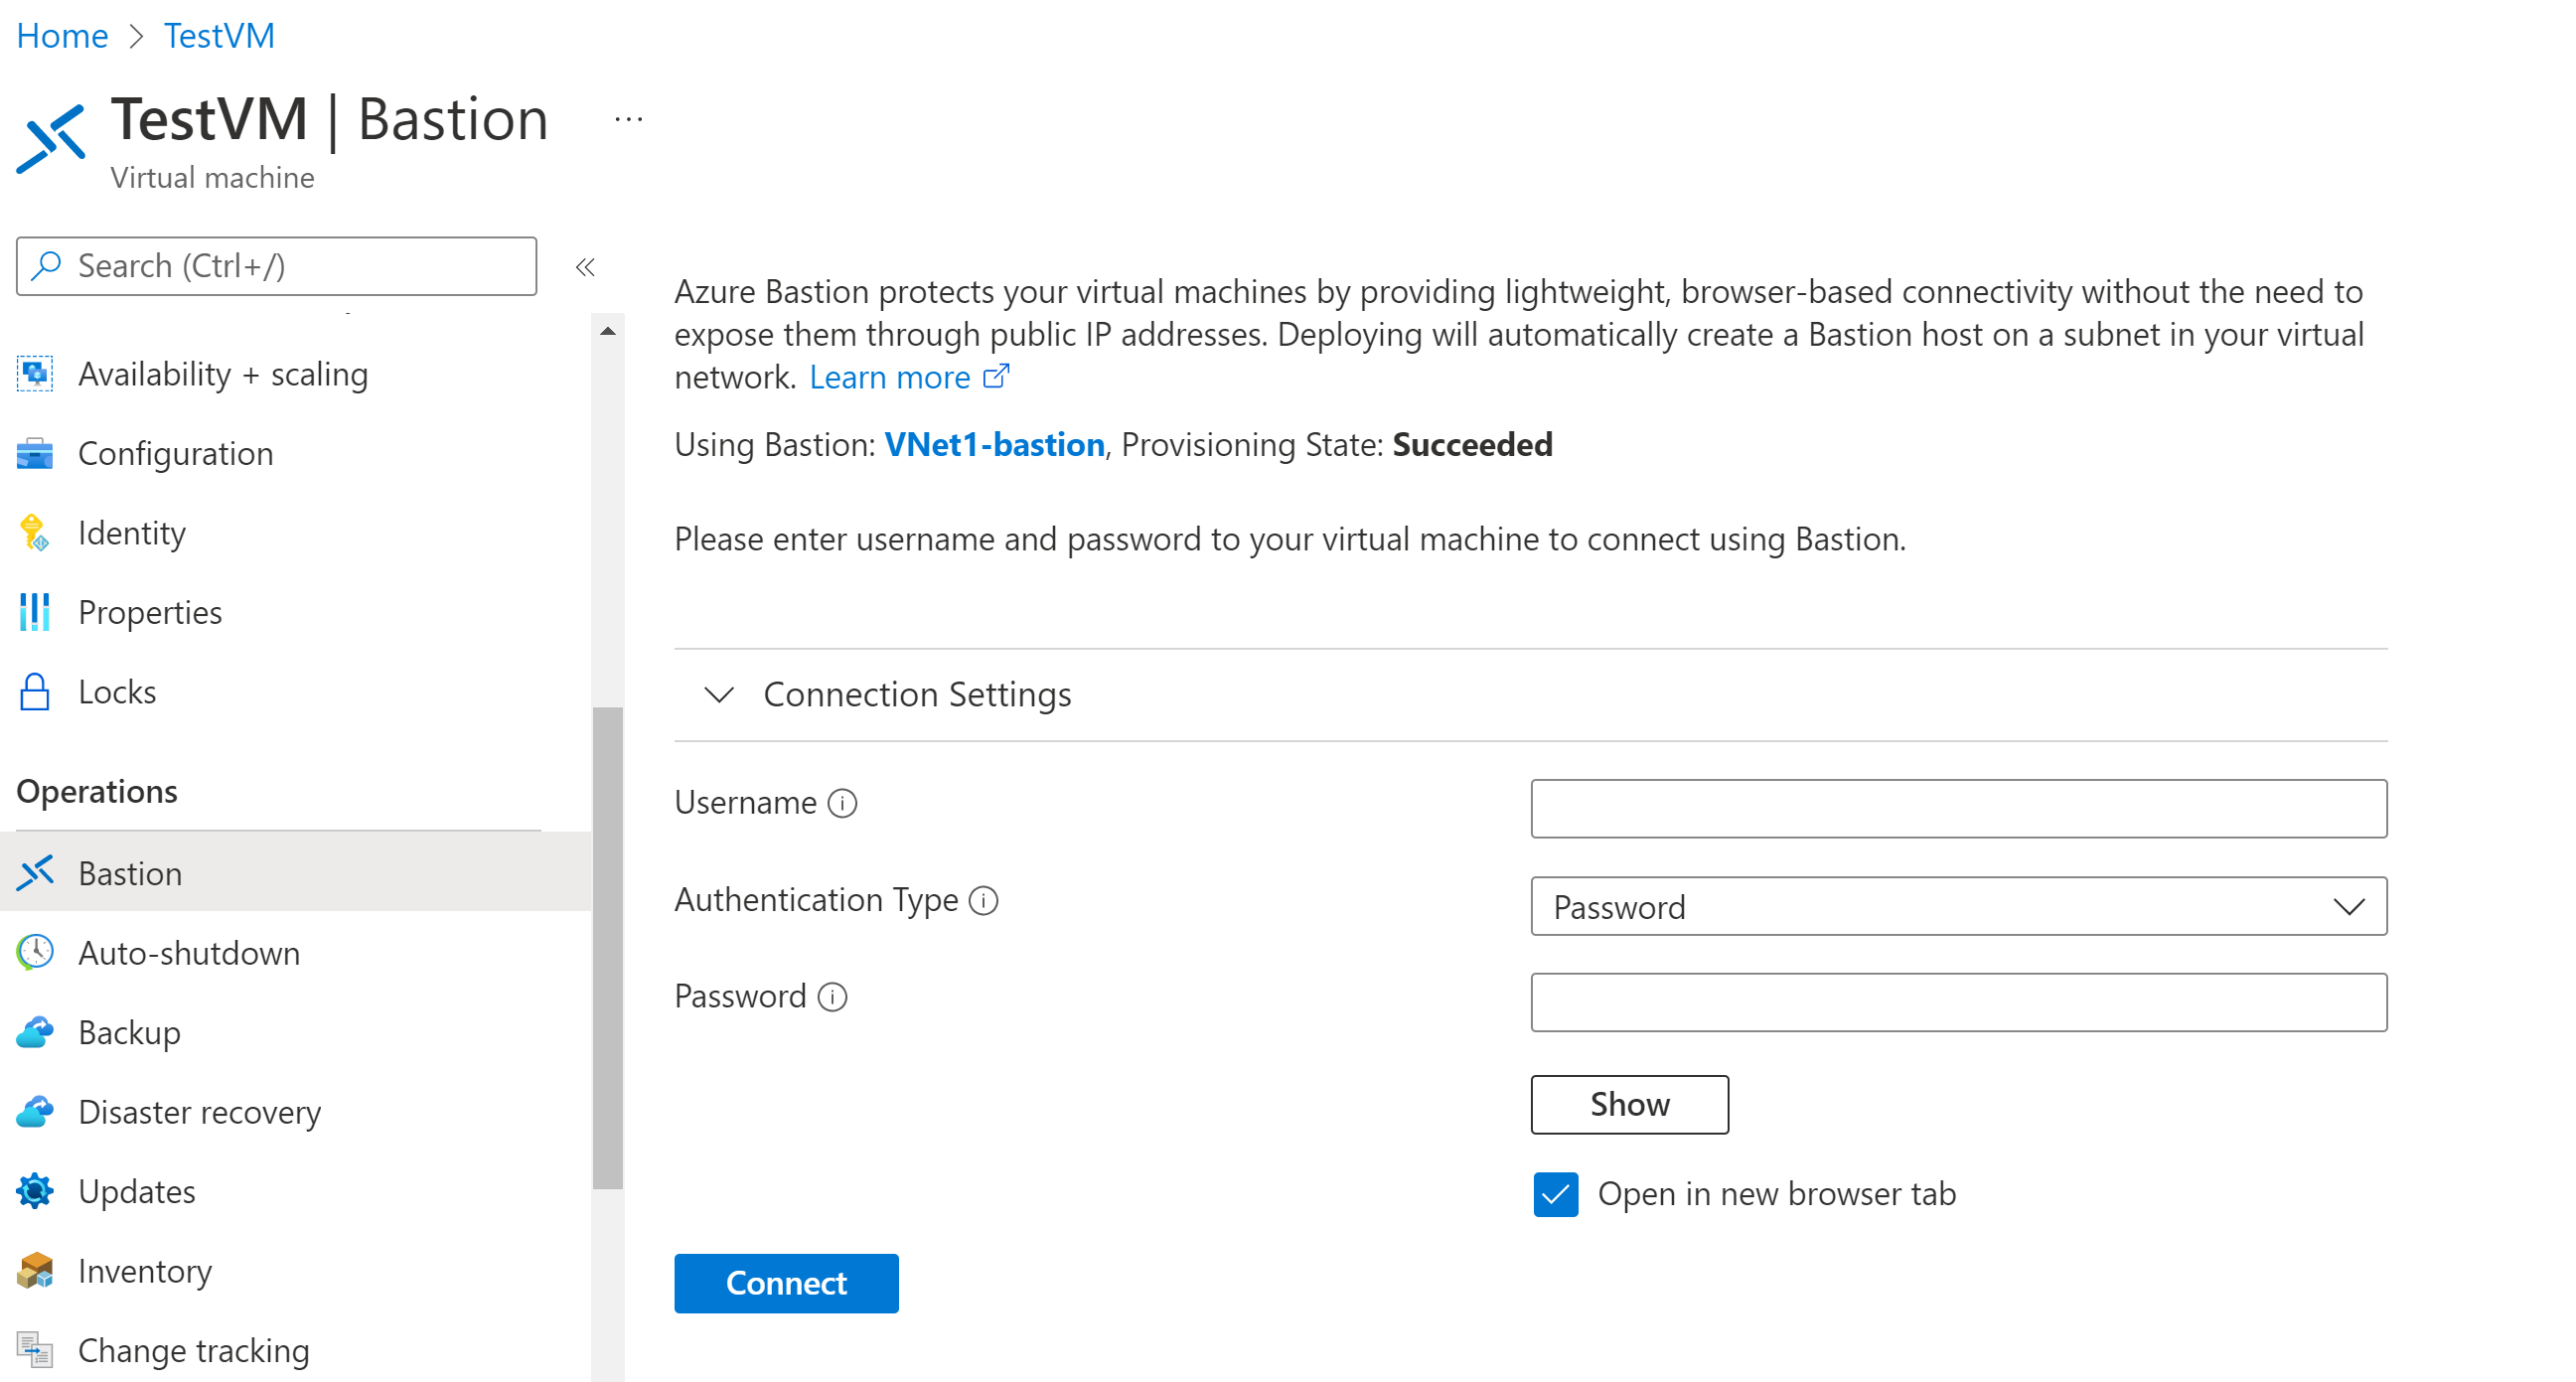Click the Configuration icon in sidebar
The width and height of the screenshot is (2576, 1382).
click(36, 452)
